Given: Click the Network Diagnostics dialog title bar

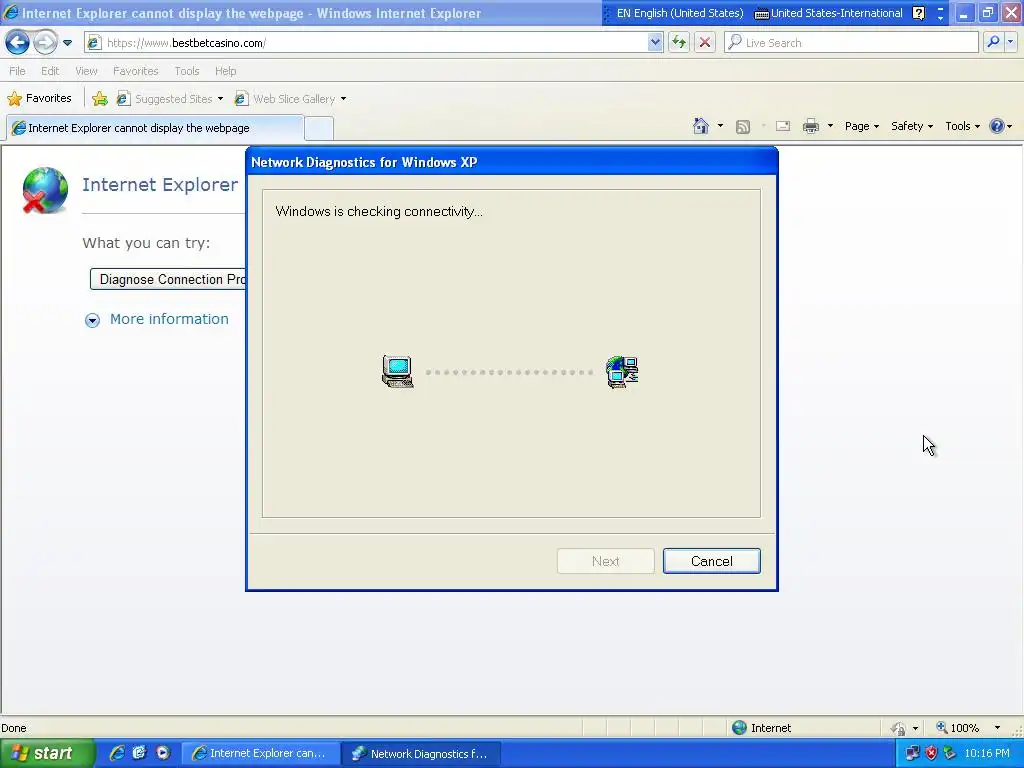Looking at the screenshot, I should 511,163.
